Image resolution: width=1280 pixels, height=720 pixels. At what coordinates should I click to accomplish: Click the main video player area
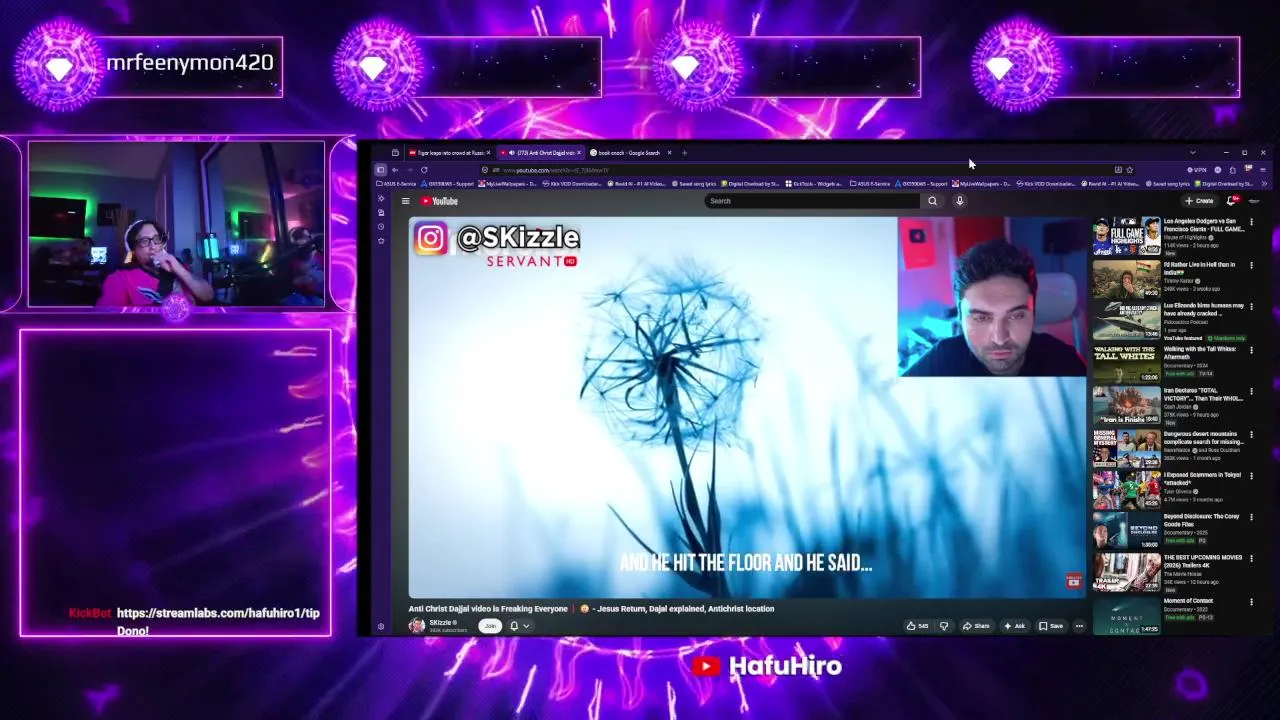pos(747,407)
